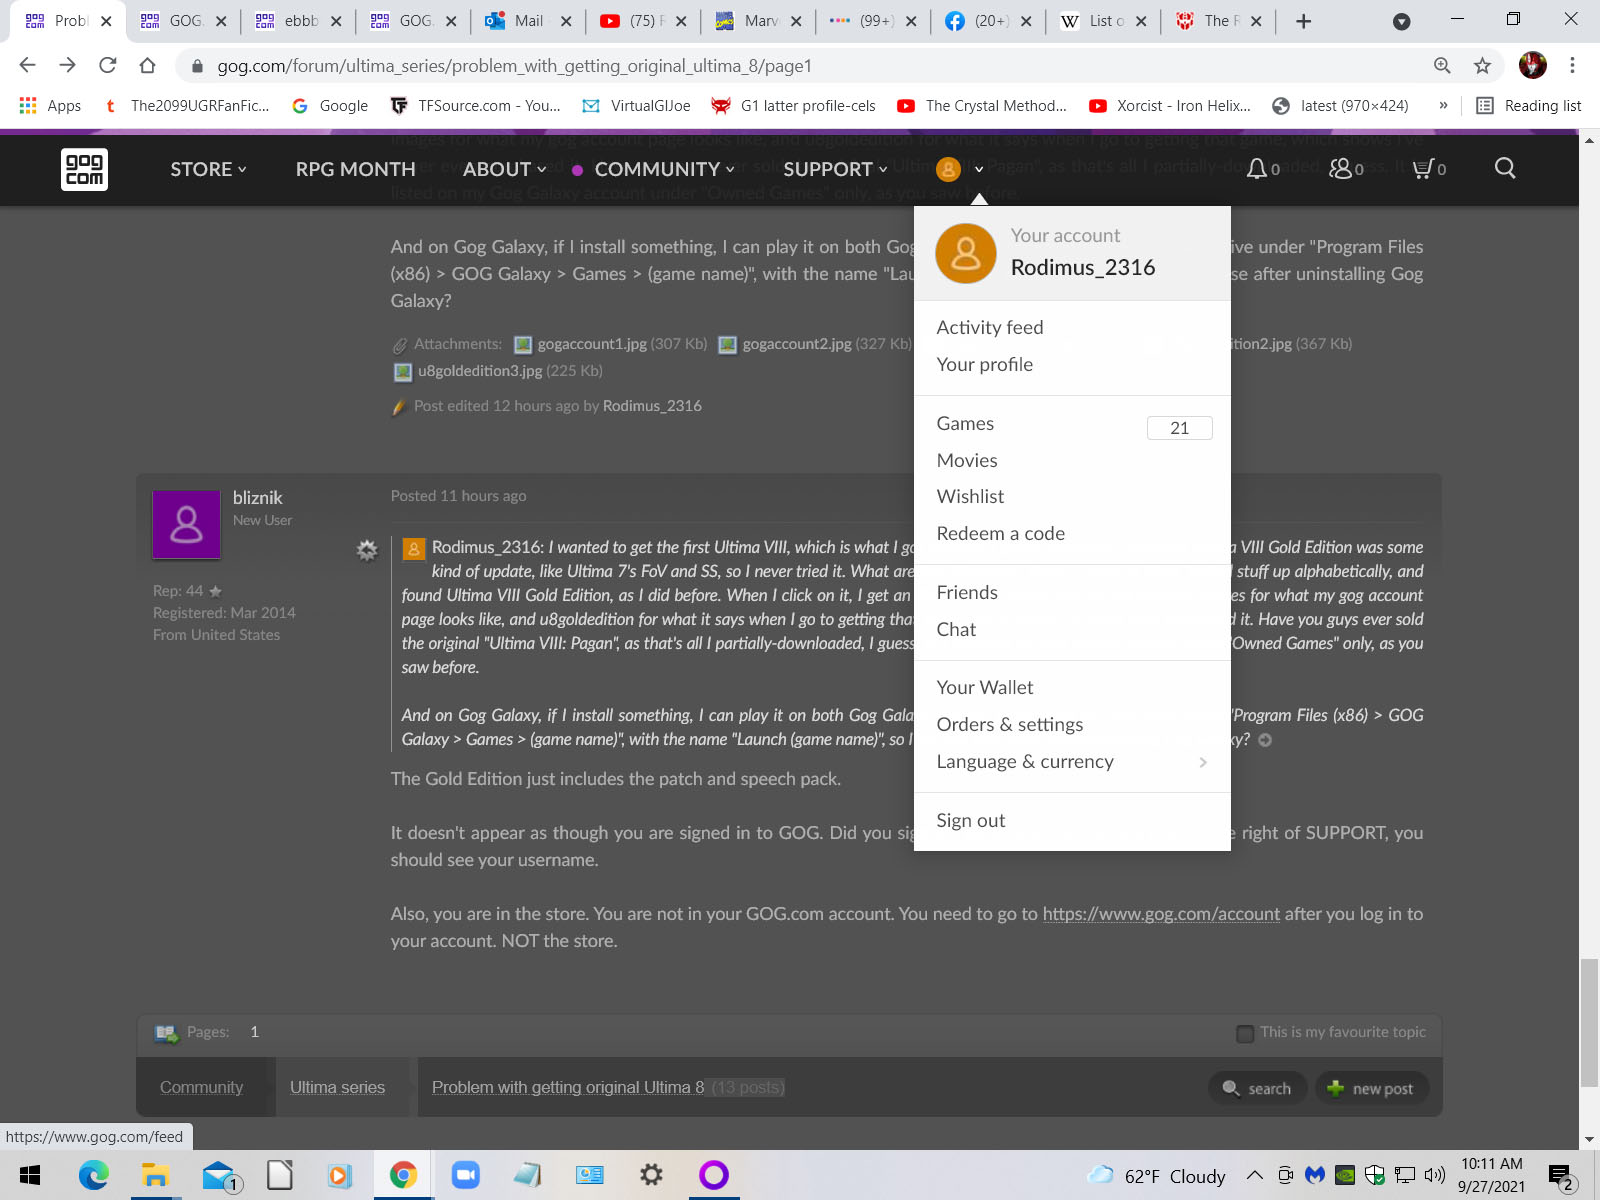The height and width of the screenshot is (1200, 1600).
Task: Click the browser back arrow
Action: point(27,65)
